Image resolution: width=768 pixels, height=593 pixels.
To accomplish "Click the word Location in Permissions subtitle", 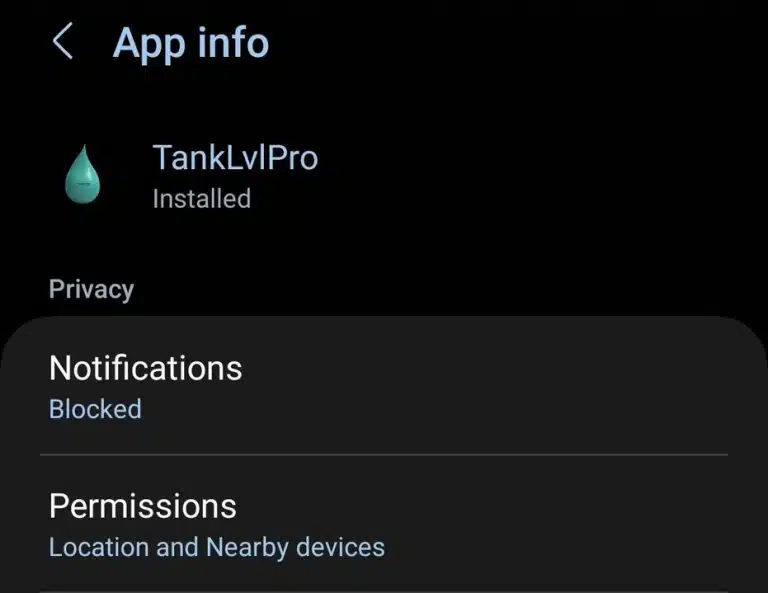I will pos(99,547).
